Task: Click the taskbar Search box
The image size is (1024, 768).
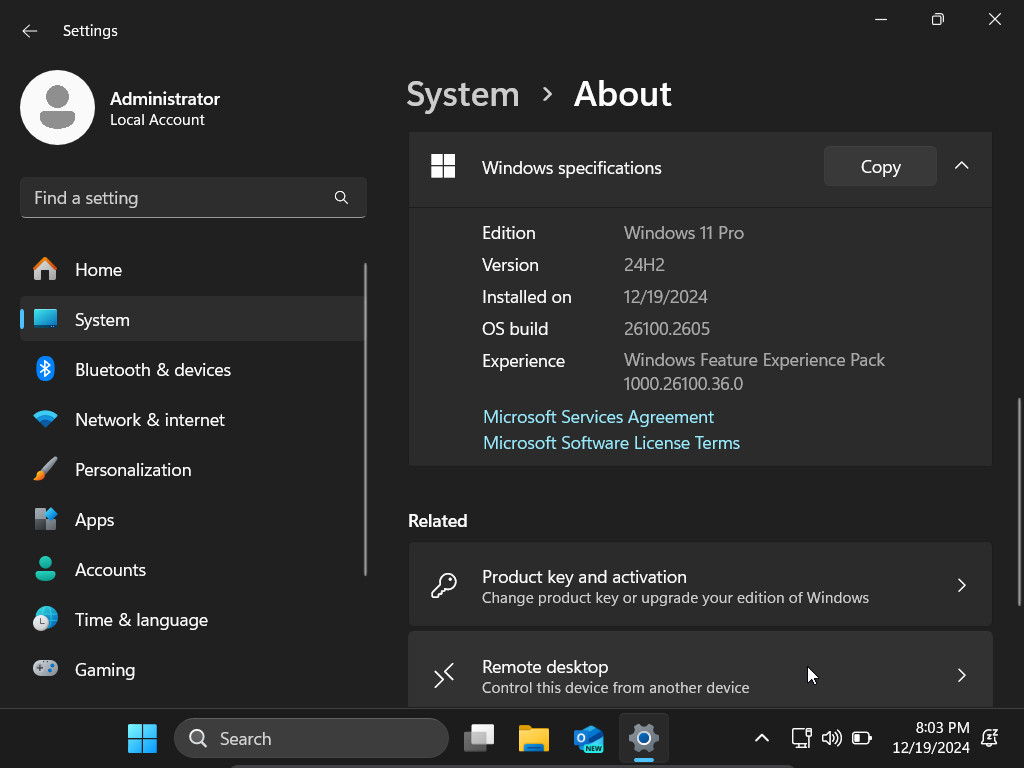Action: pos(312,739)
